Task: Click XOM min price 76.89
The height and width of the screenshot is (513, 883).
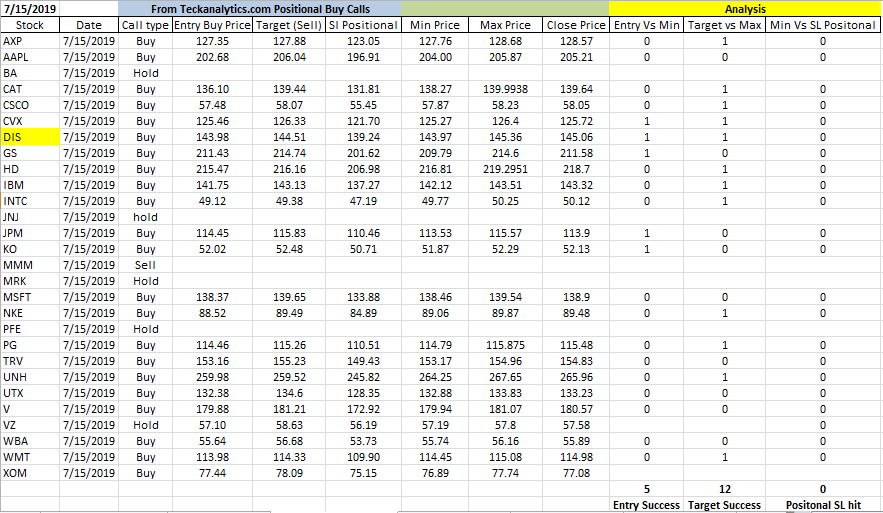Action: click(x=435, y=473)
